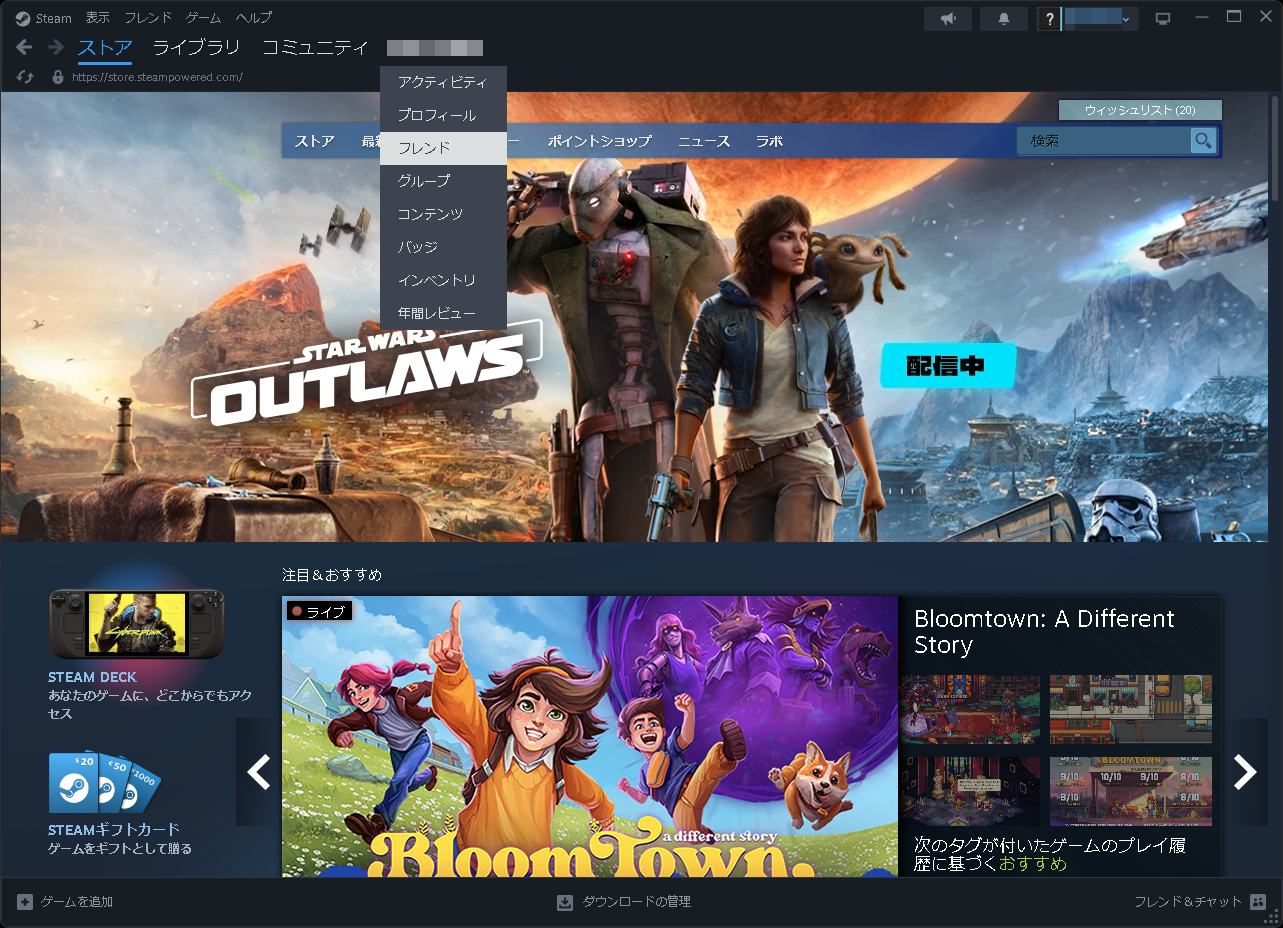Open the ヘルプ menu
The height and width of the screenshot is (928, 1283).
(254, 18)
